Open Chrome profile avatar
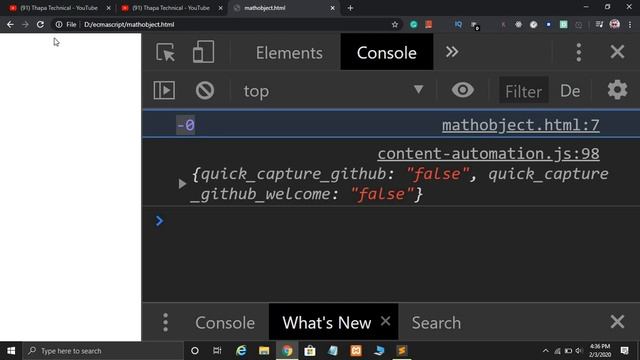640x360 pixels. [614, 24]
